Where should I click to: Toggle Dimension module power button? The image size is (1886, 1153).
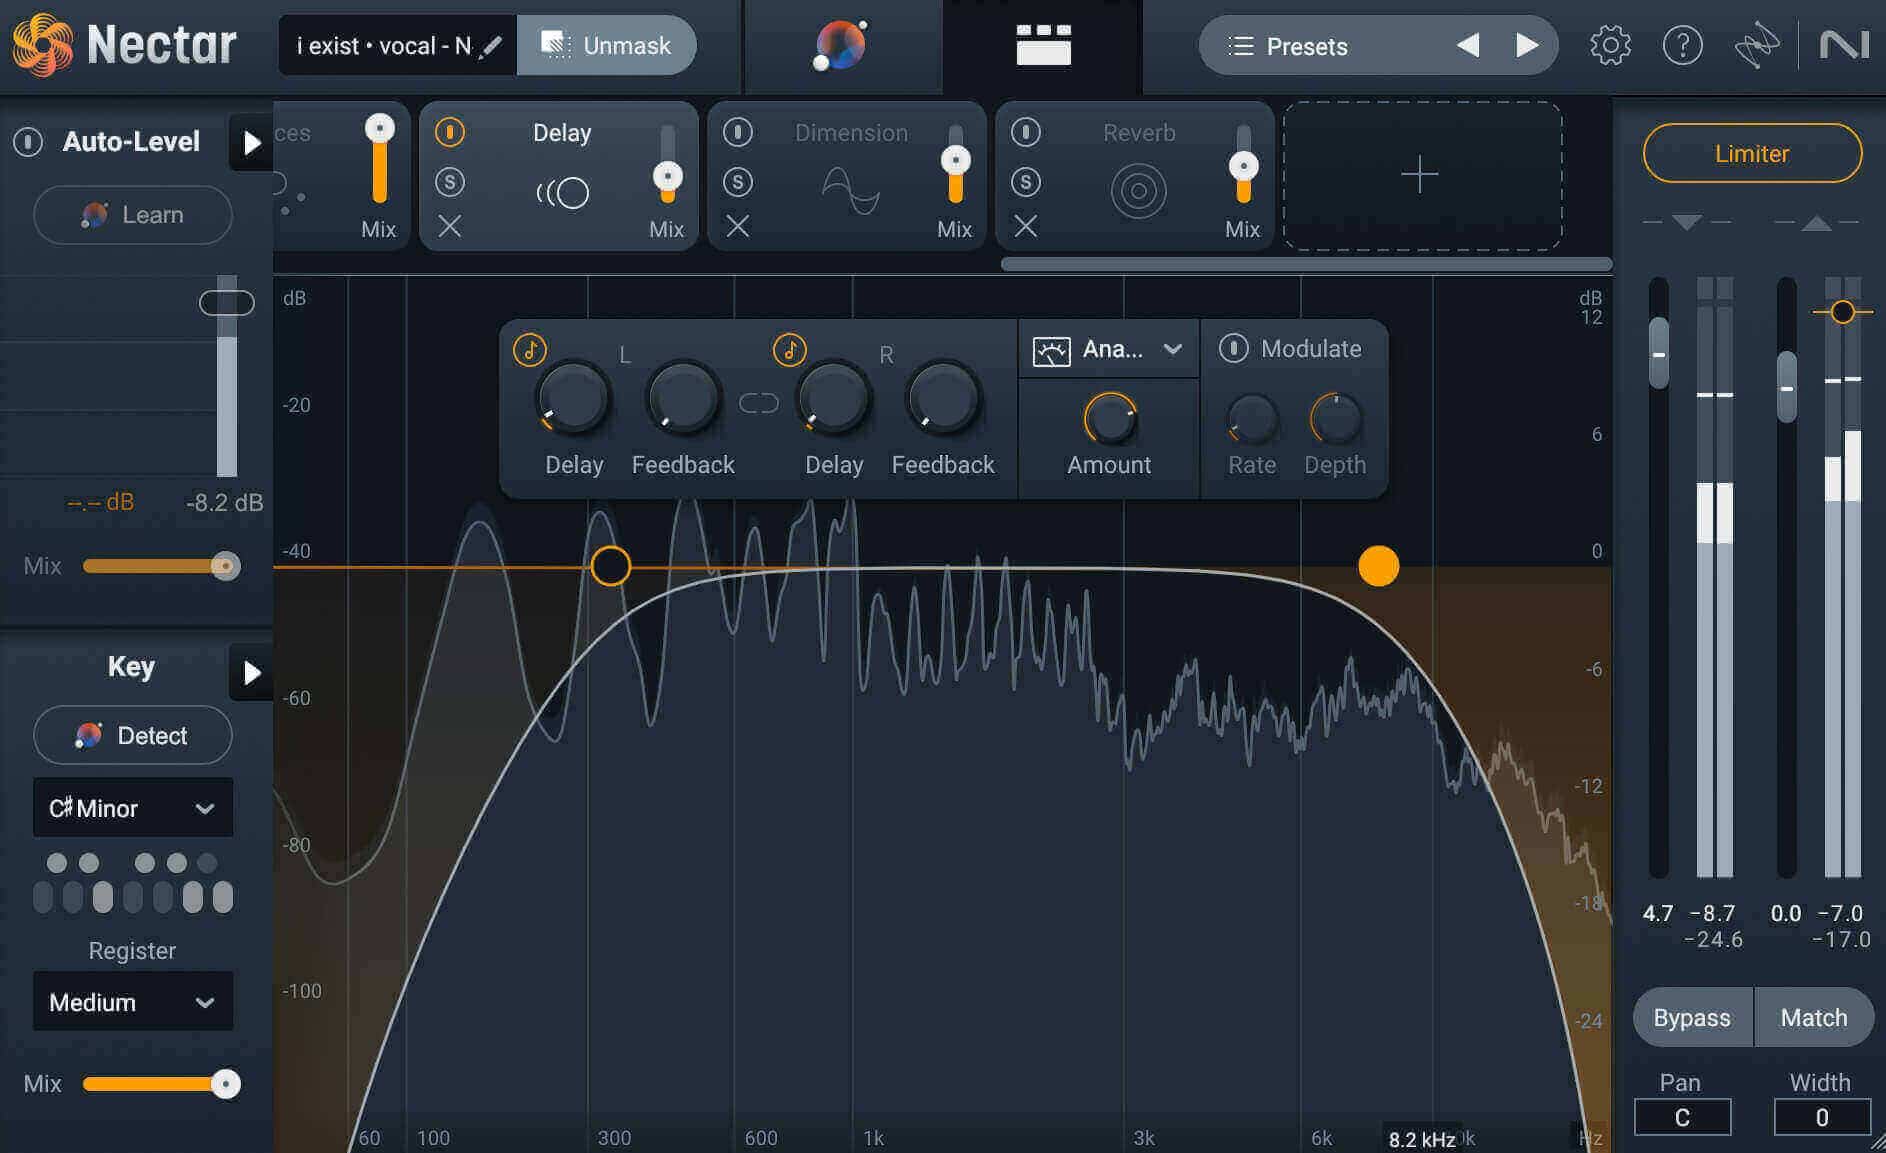737,132
